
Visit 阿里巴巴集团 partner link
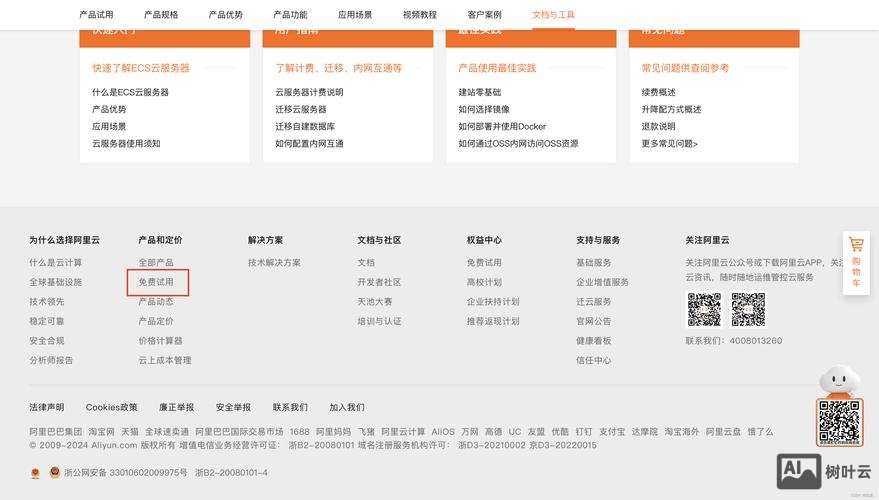click(x=55, y=432)
